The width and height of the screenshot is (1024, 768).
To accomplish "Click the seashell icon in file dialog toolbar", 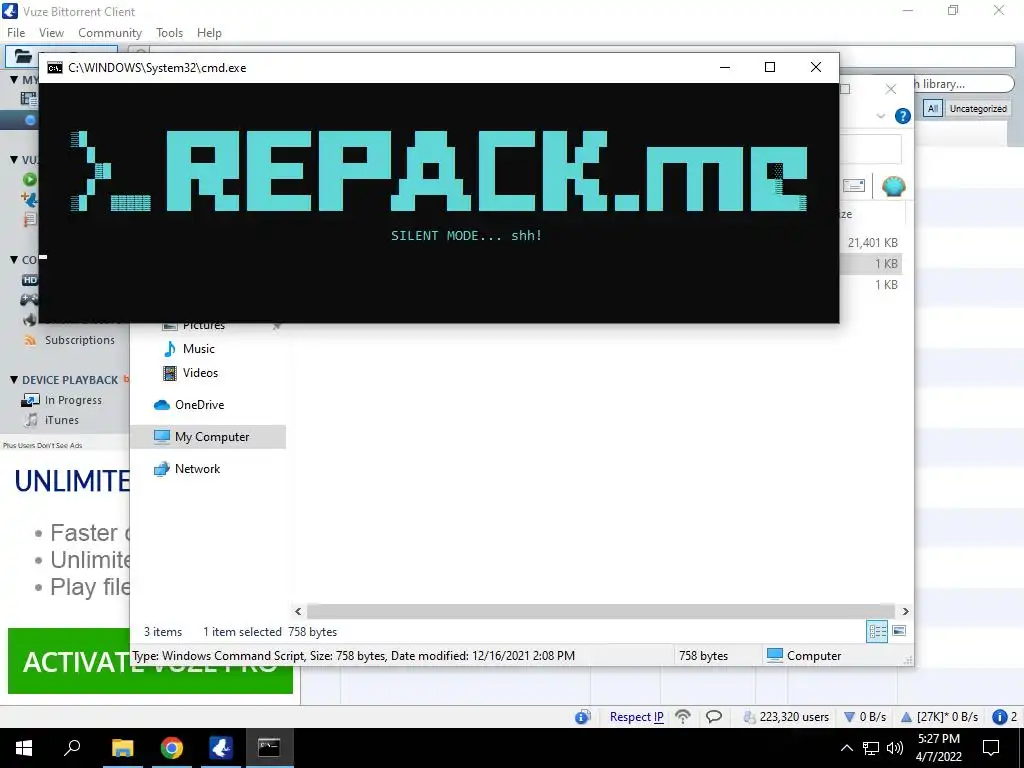I will pos(893,186).
